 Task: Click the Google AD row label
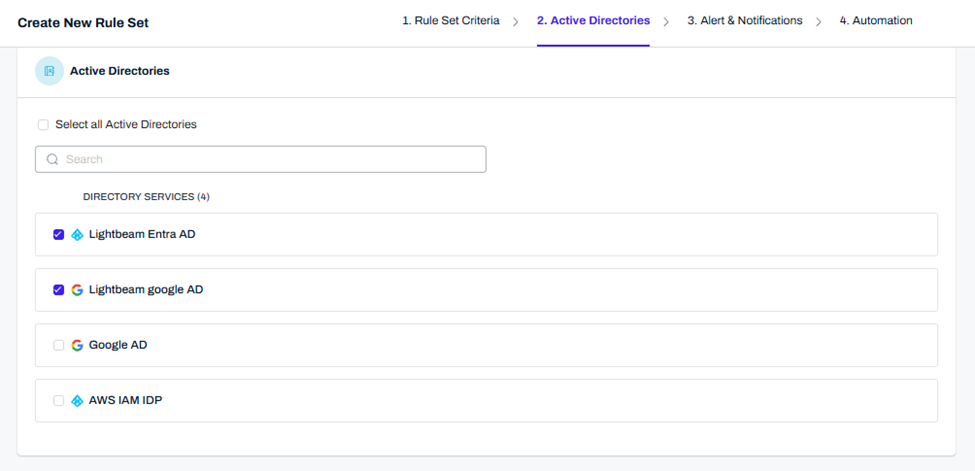coord(118,345)
